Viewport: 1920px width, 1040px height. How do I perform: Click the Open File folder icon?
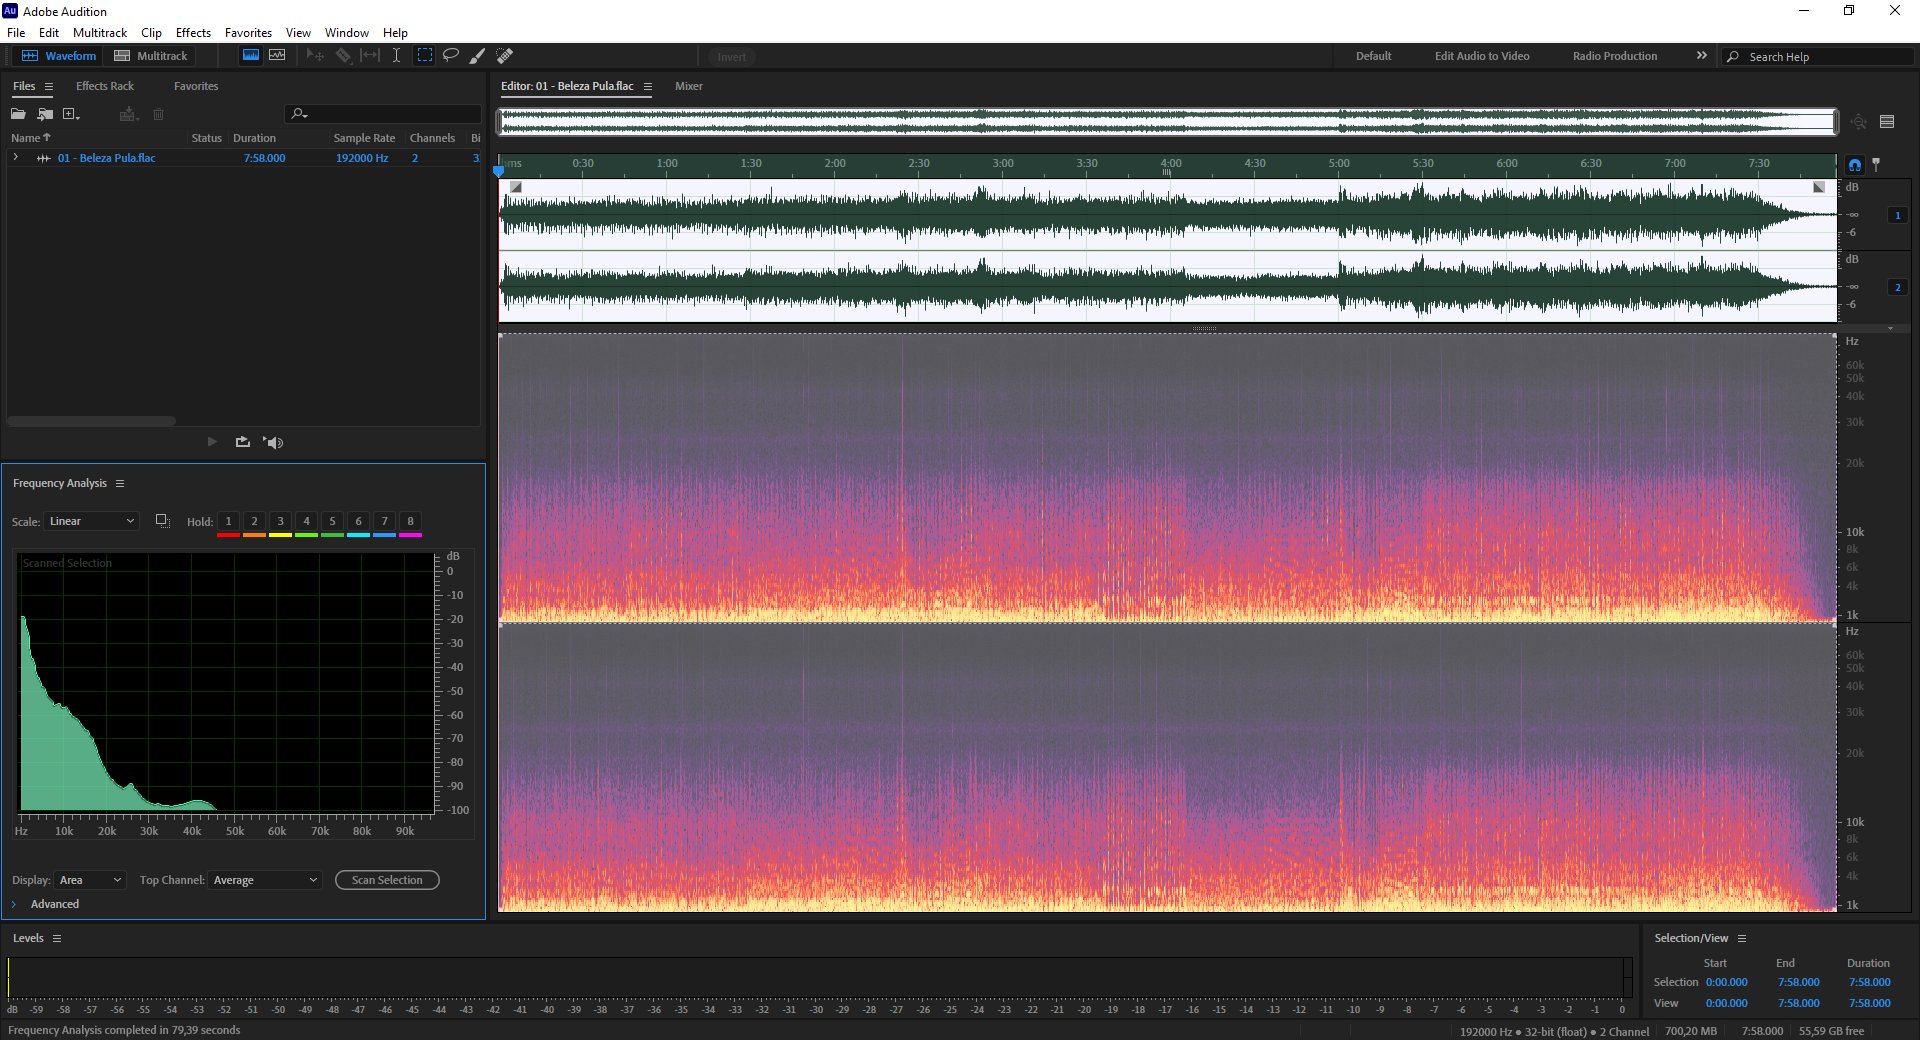(x=18, y=114)
